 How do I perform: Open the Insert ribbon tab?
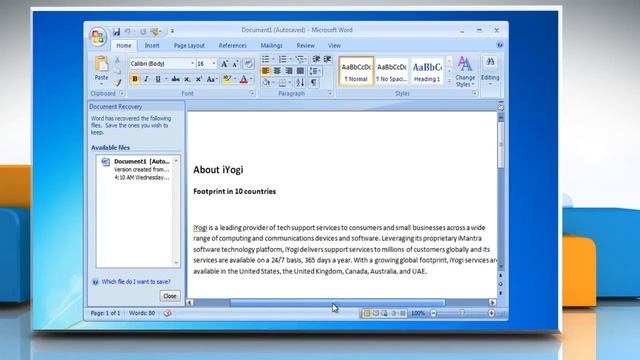pos(152,45)
